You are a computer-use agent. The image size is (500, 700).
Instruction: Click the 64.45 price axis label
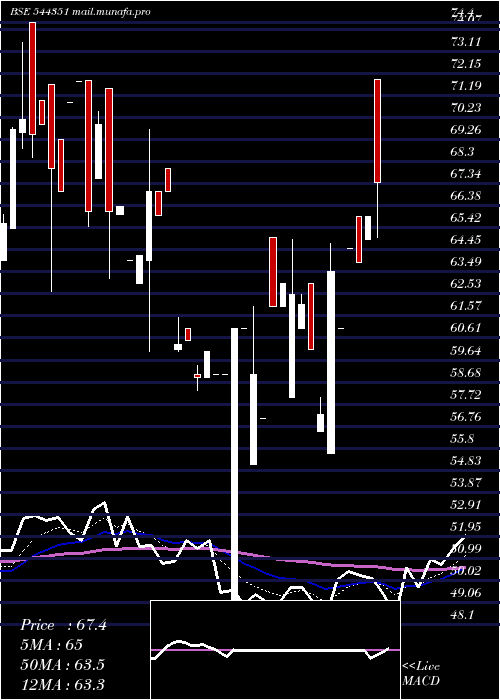(x=466, y=240)
